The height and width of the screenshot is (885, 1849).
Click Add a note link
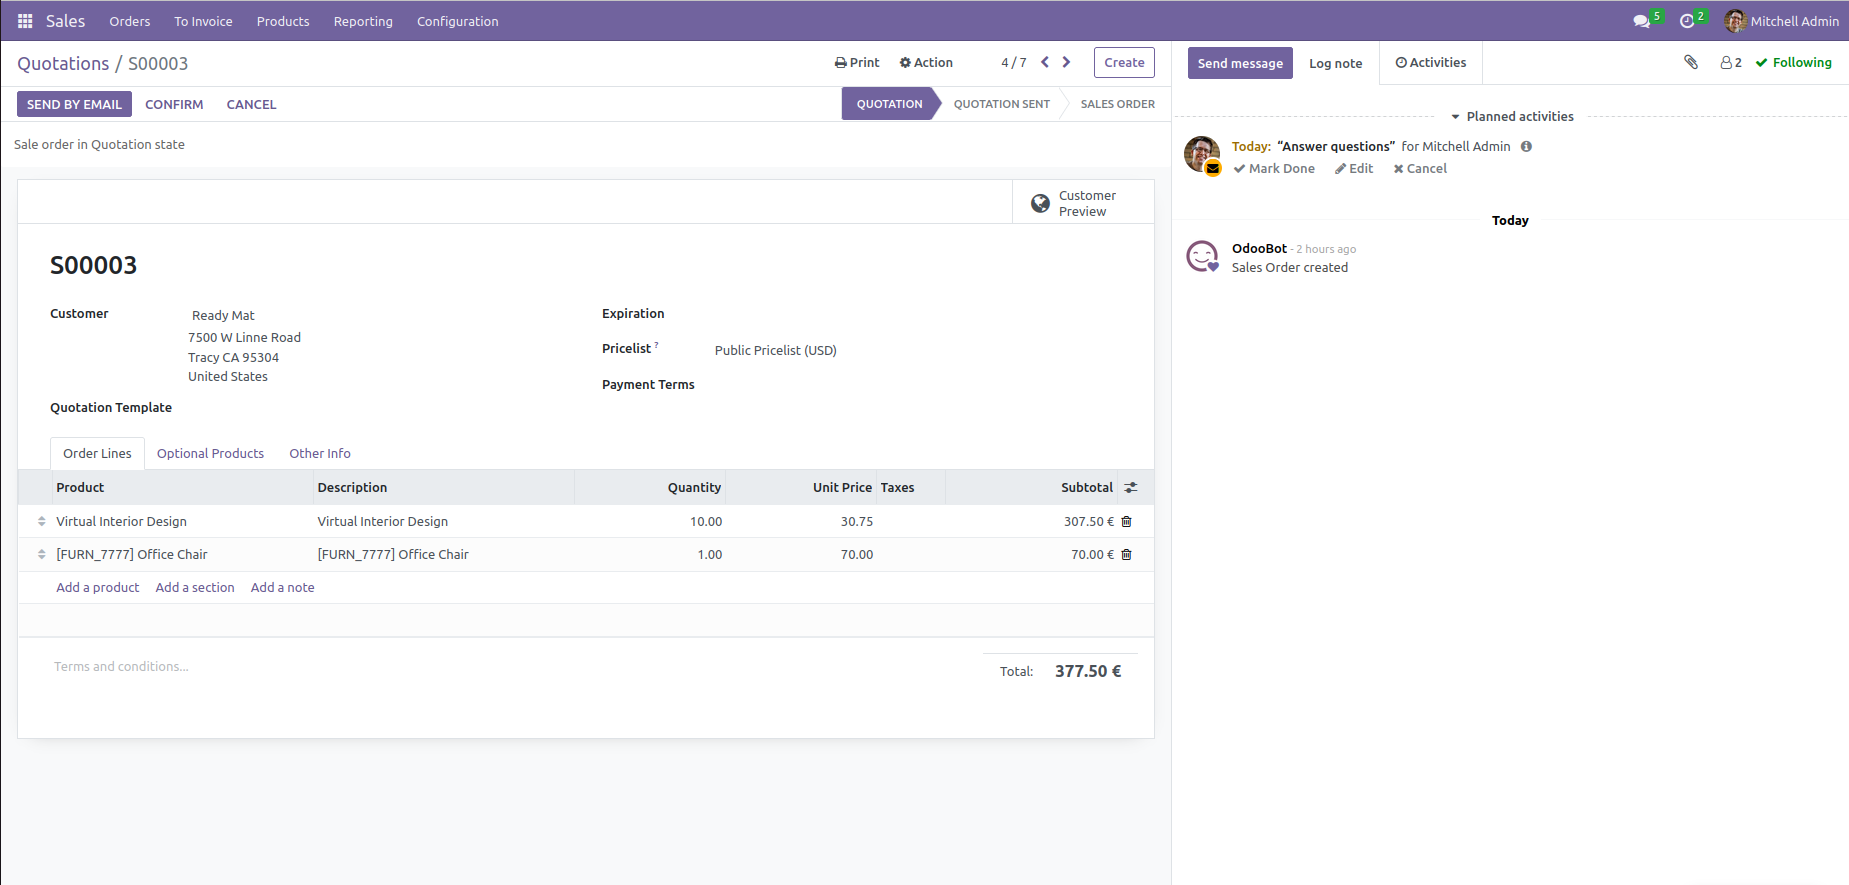[x=283, y=587]
